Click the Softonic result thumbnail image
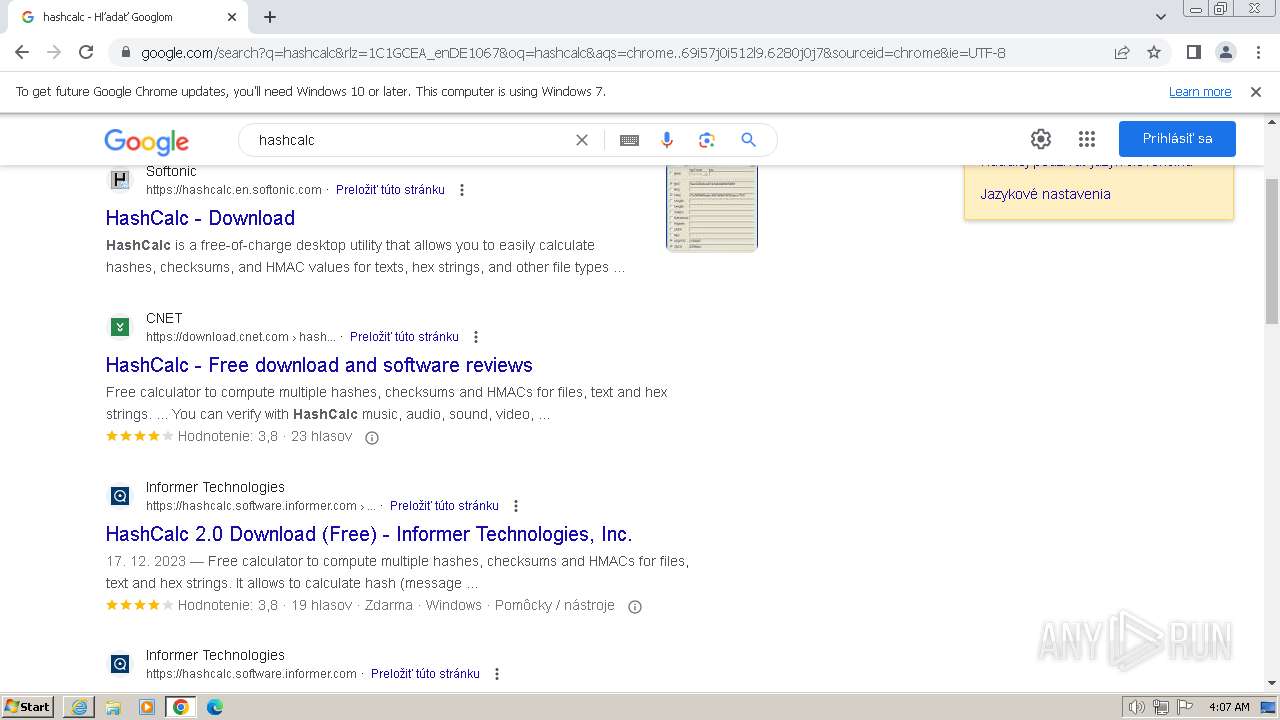 [x=712, y=207]
